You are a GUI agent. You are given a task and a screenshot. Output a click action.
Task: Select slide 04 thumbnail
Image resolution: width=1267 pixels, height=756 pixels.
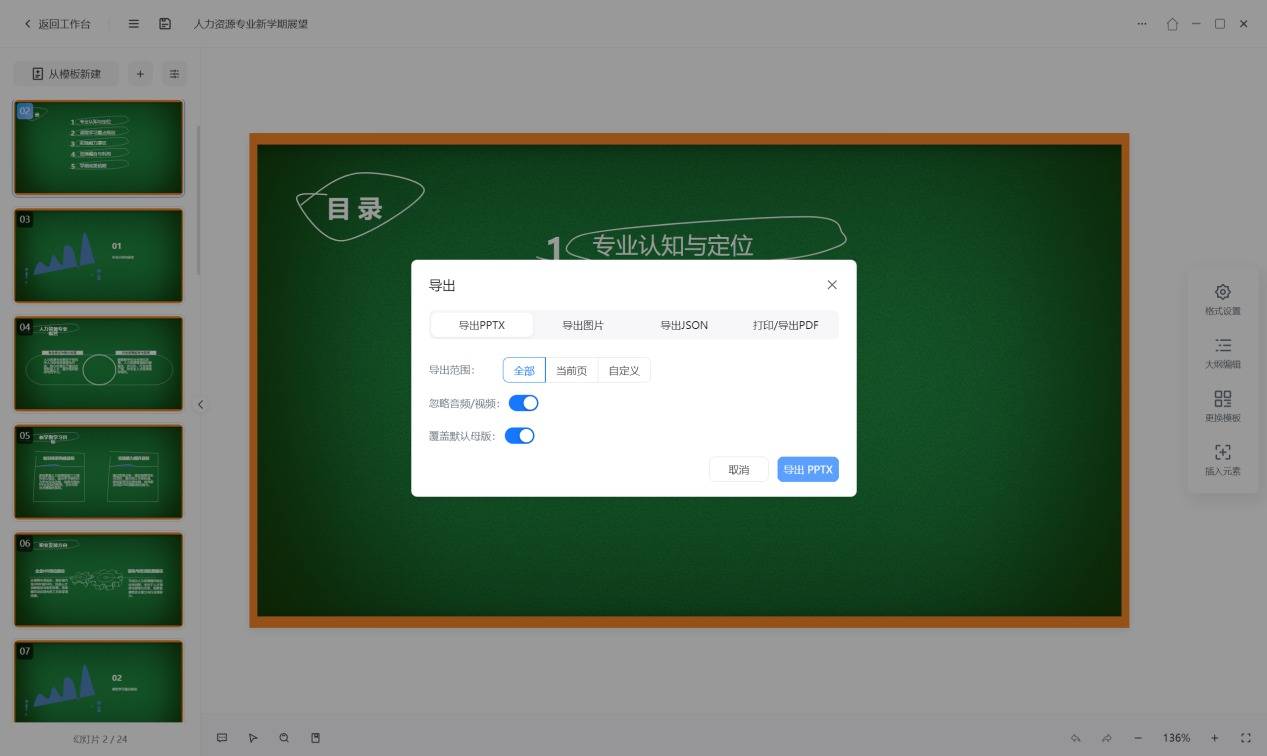(98, 364)
